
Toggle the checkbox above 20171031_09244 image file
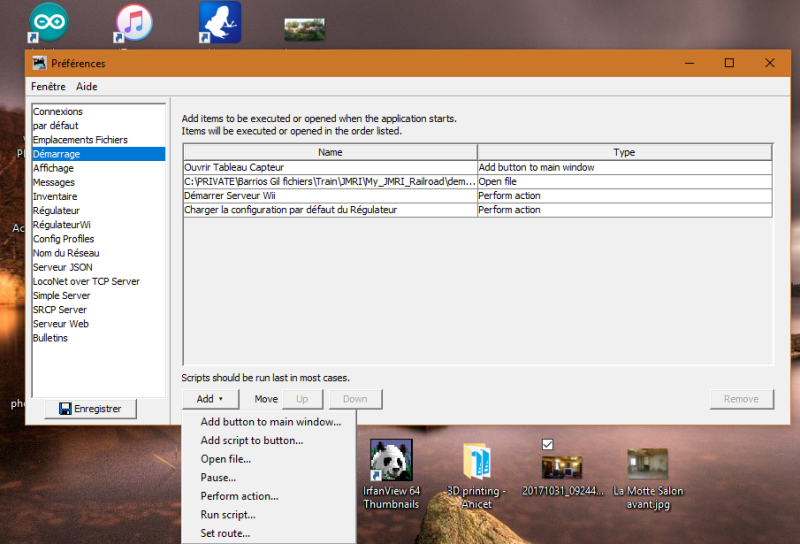(547, 444)
